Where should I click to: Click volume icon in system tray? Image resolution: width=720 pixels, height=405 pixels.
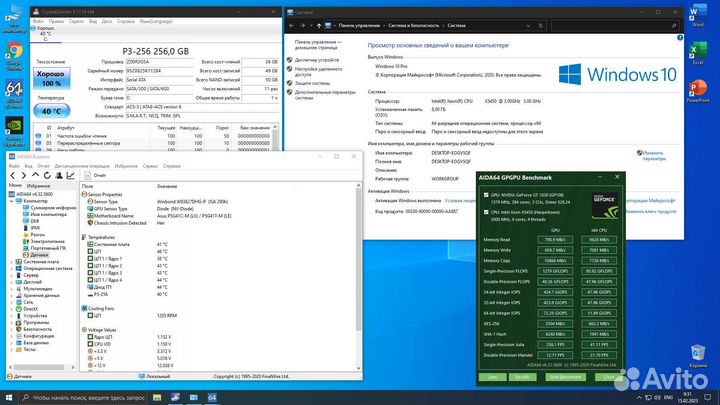tap(657, 397)
